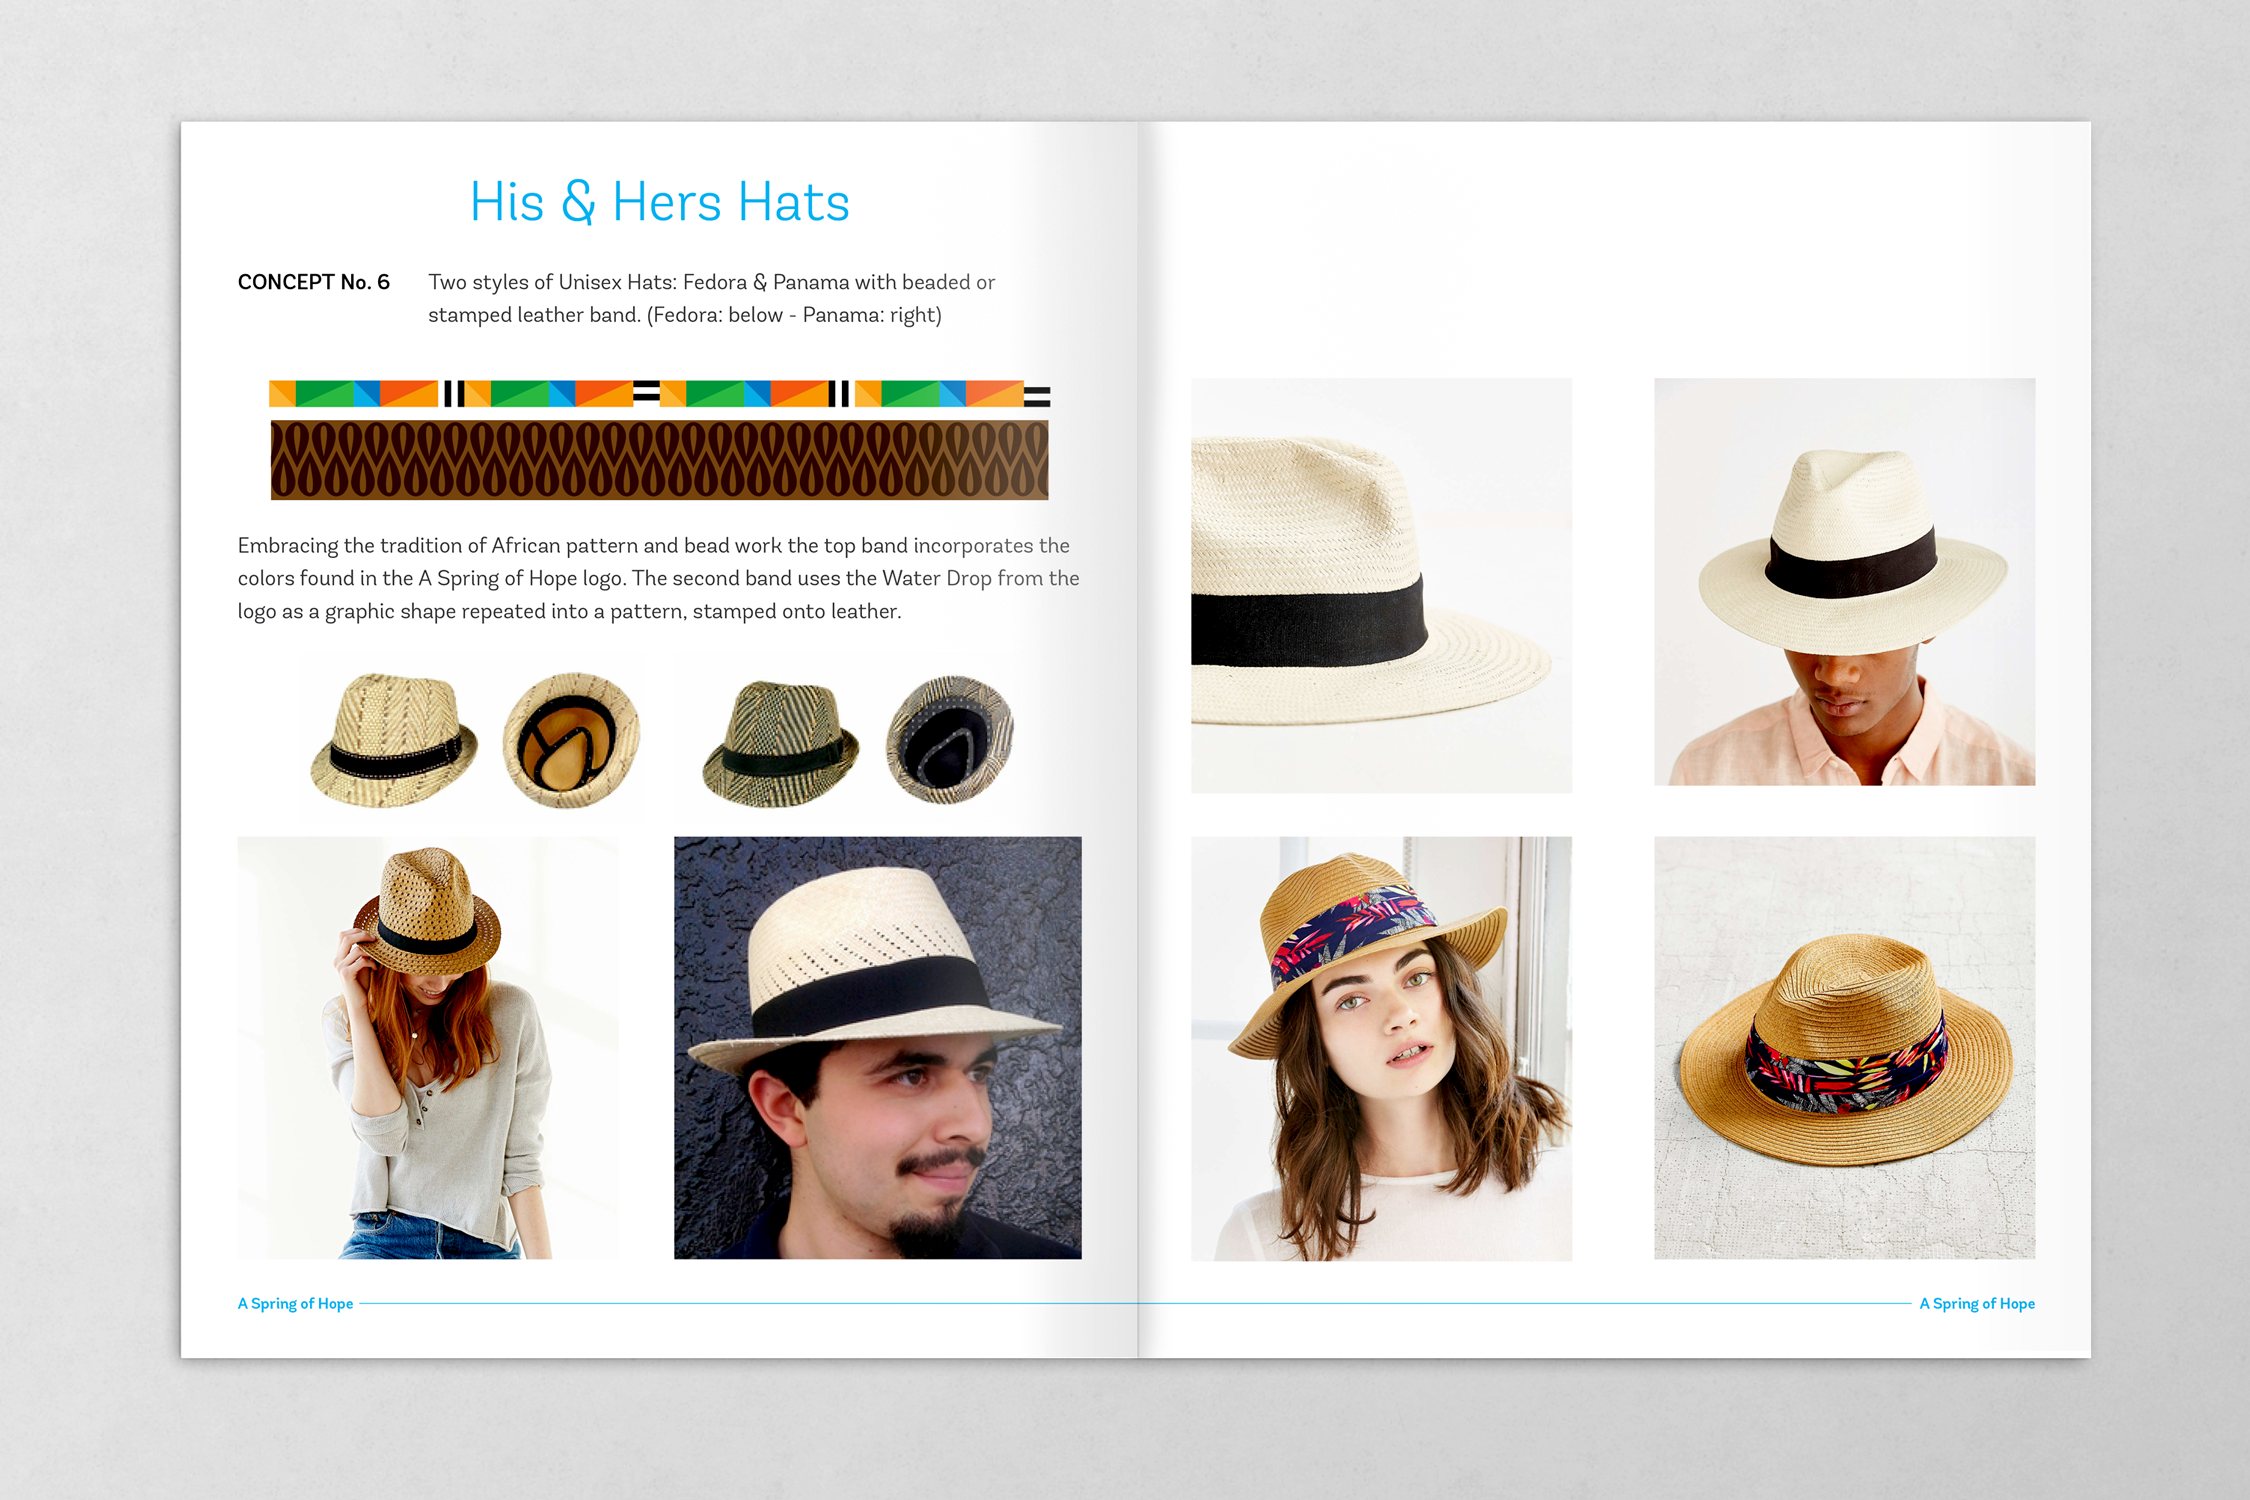Click the text 'stamped leather band. (Fedora: below'
Screen dimensions: 2250x1500
(x=605, y=315)
